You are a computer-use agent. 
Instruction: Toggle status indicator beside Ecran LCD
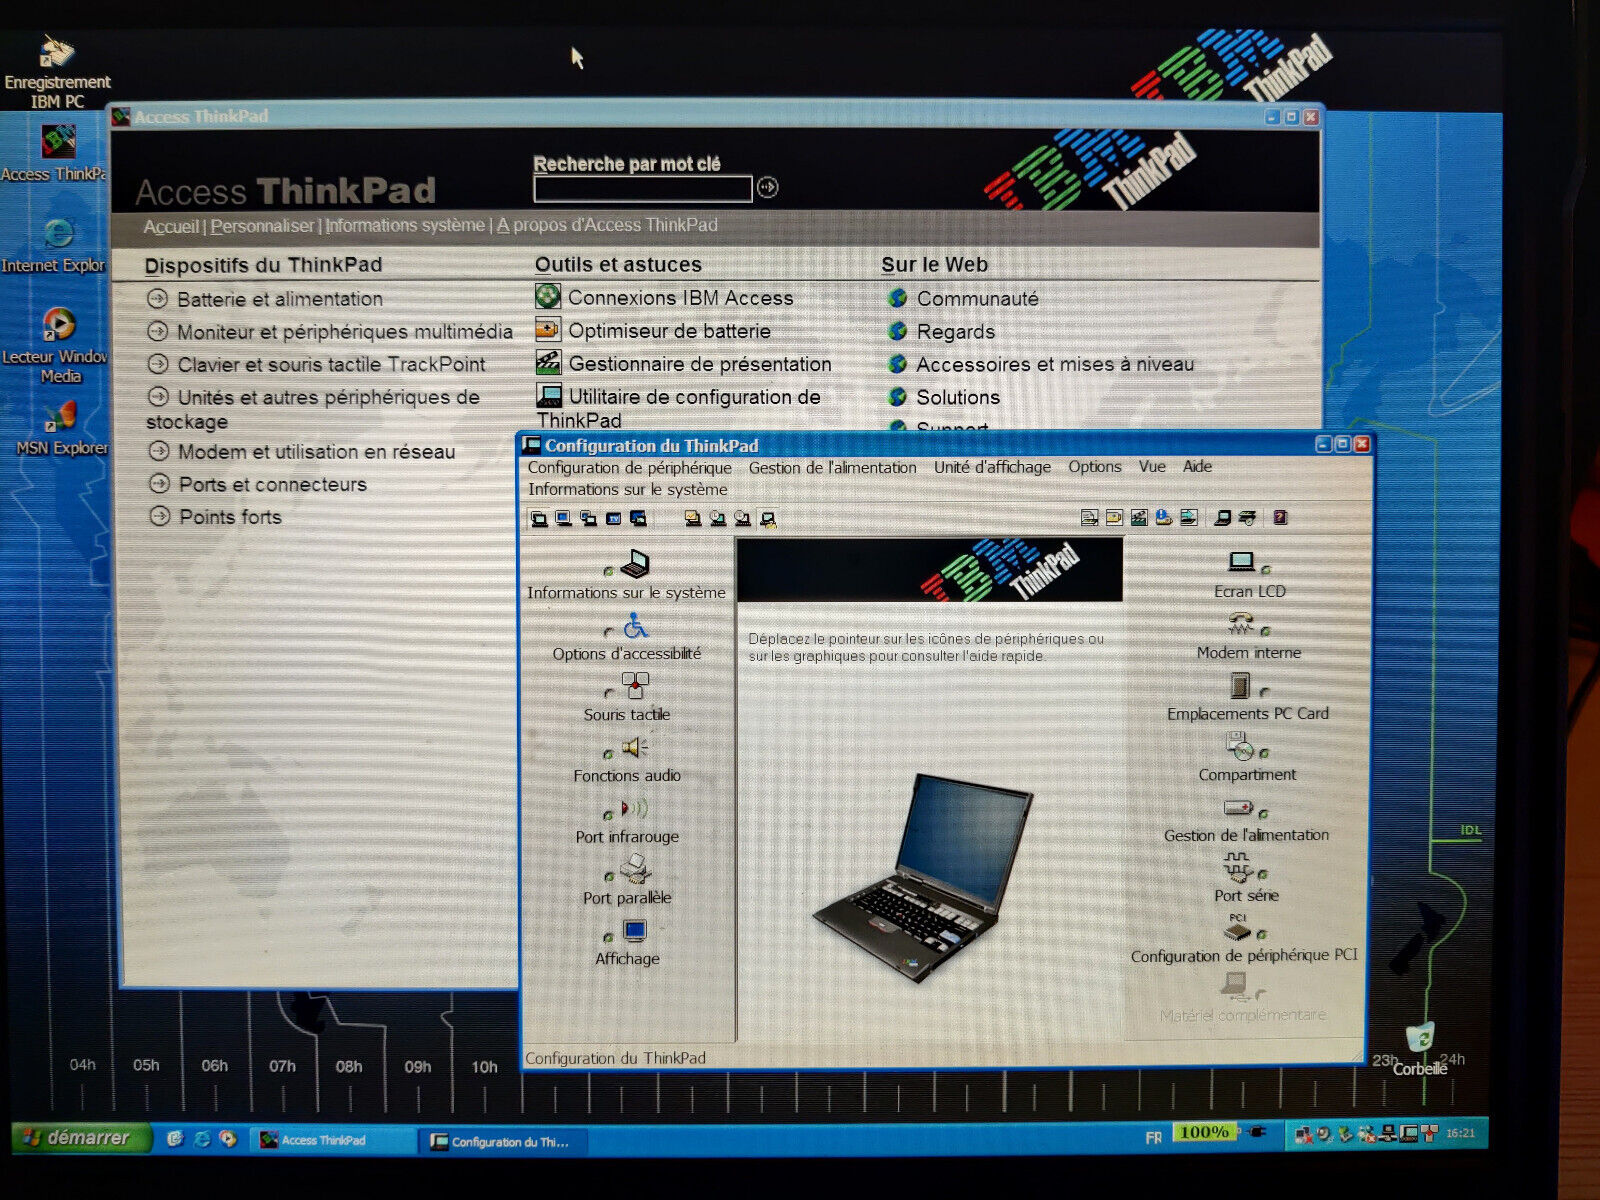point(1266,570)
